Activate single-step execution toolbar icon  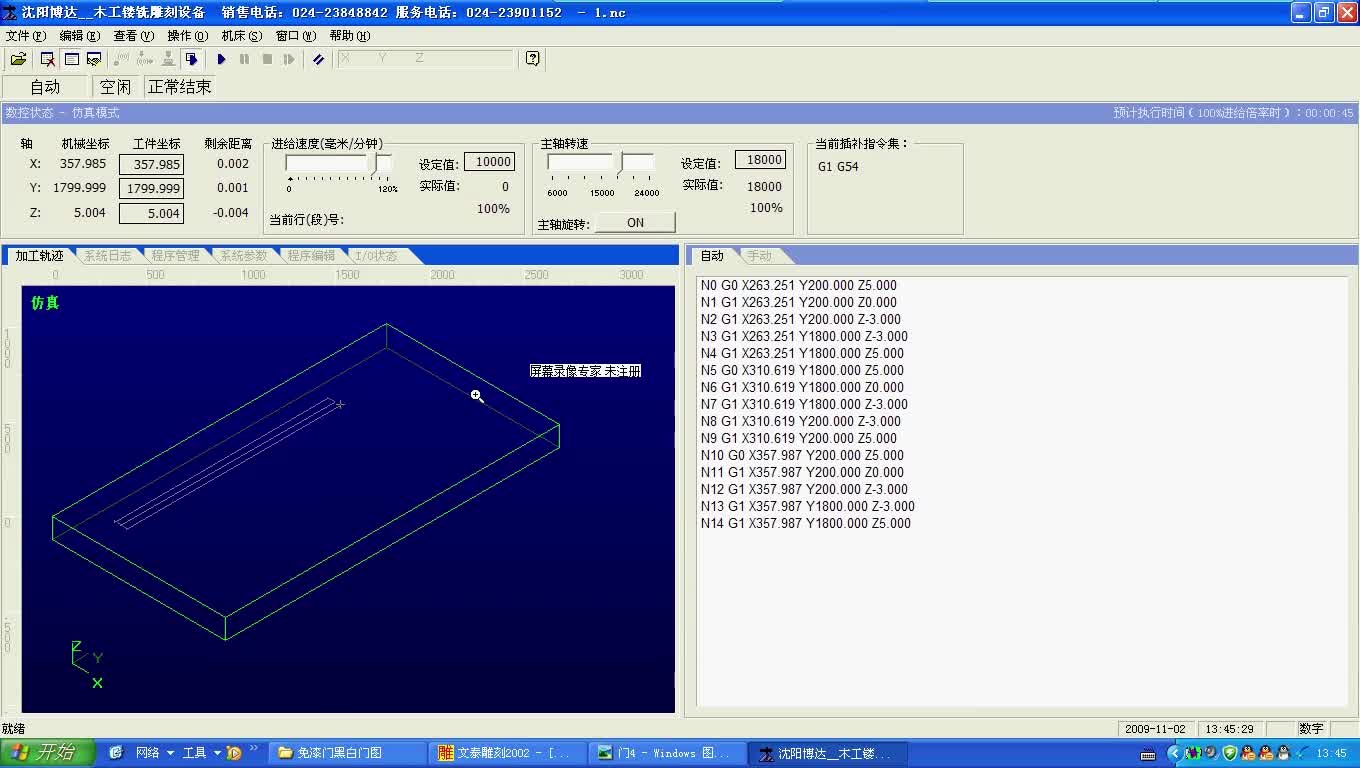(x=288, y=59)
